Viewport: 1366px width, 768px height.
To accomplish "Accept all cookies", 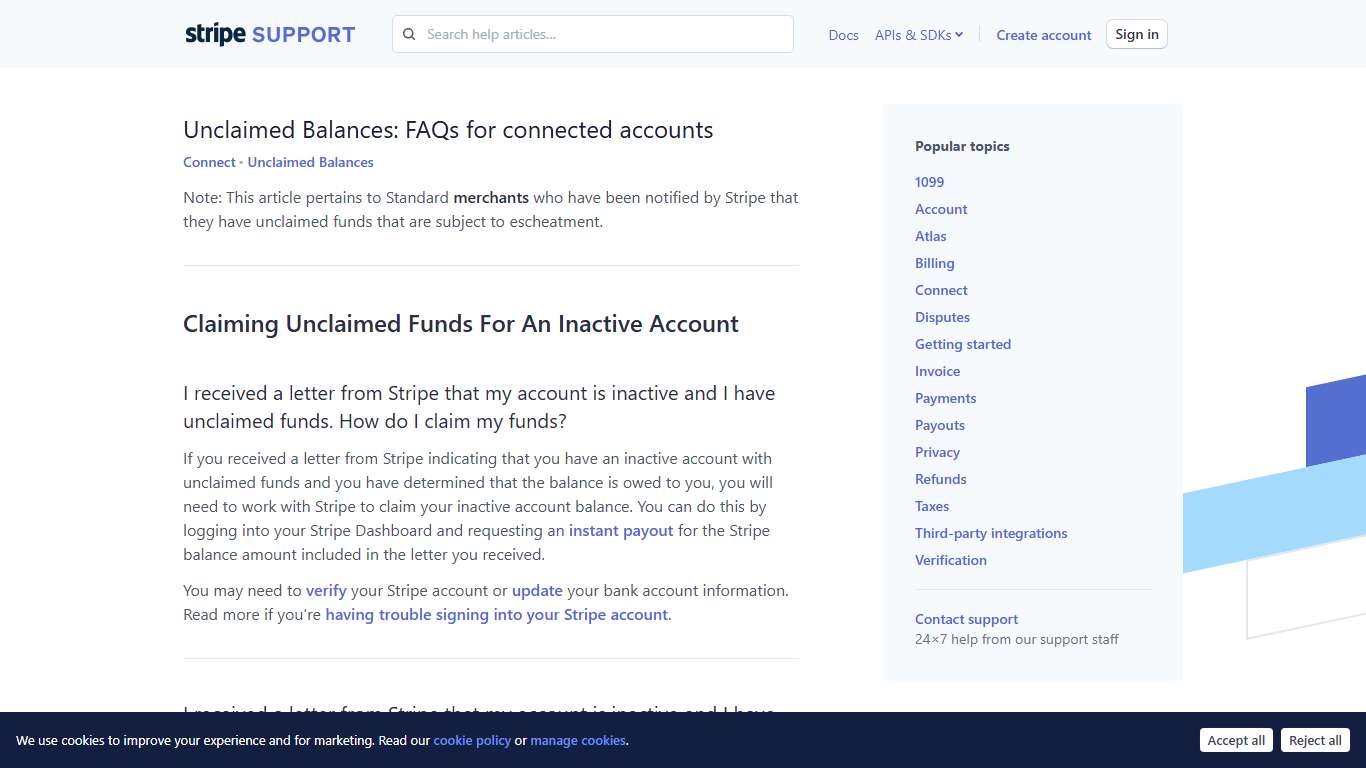I will click(x=1236, y=740).
